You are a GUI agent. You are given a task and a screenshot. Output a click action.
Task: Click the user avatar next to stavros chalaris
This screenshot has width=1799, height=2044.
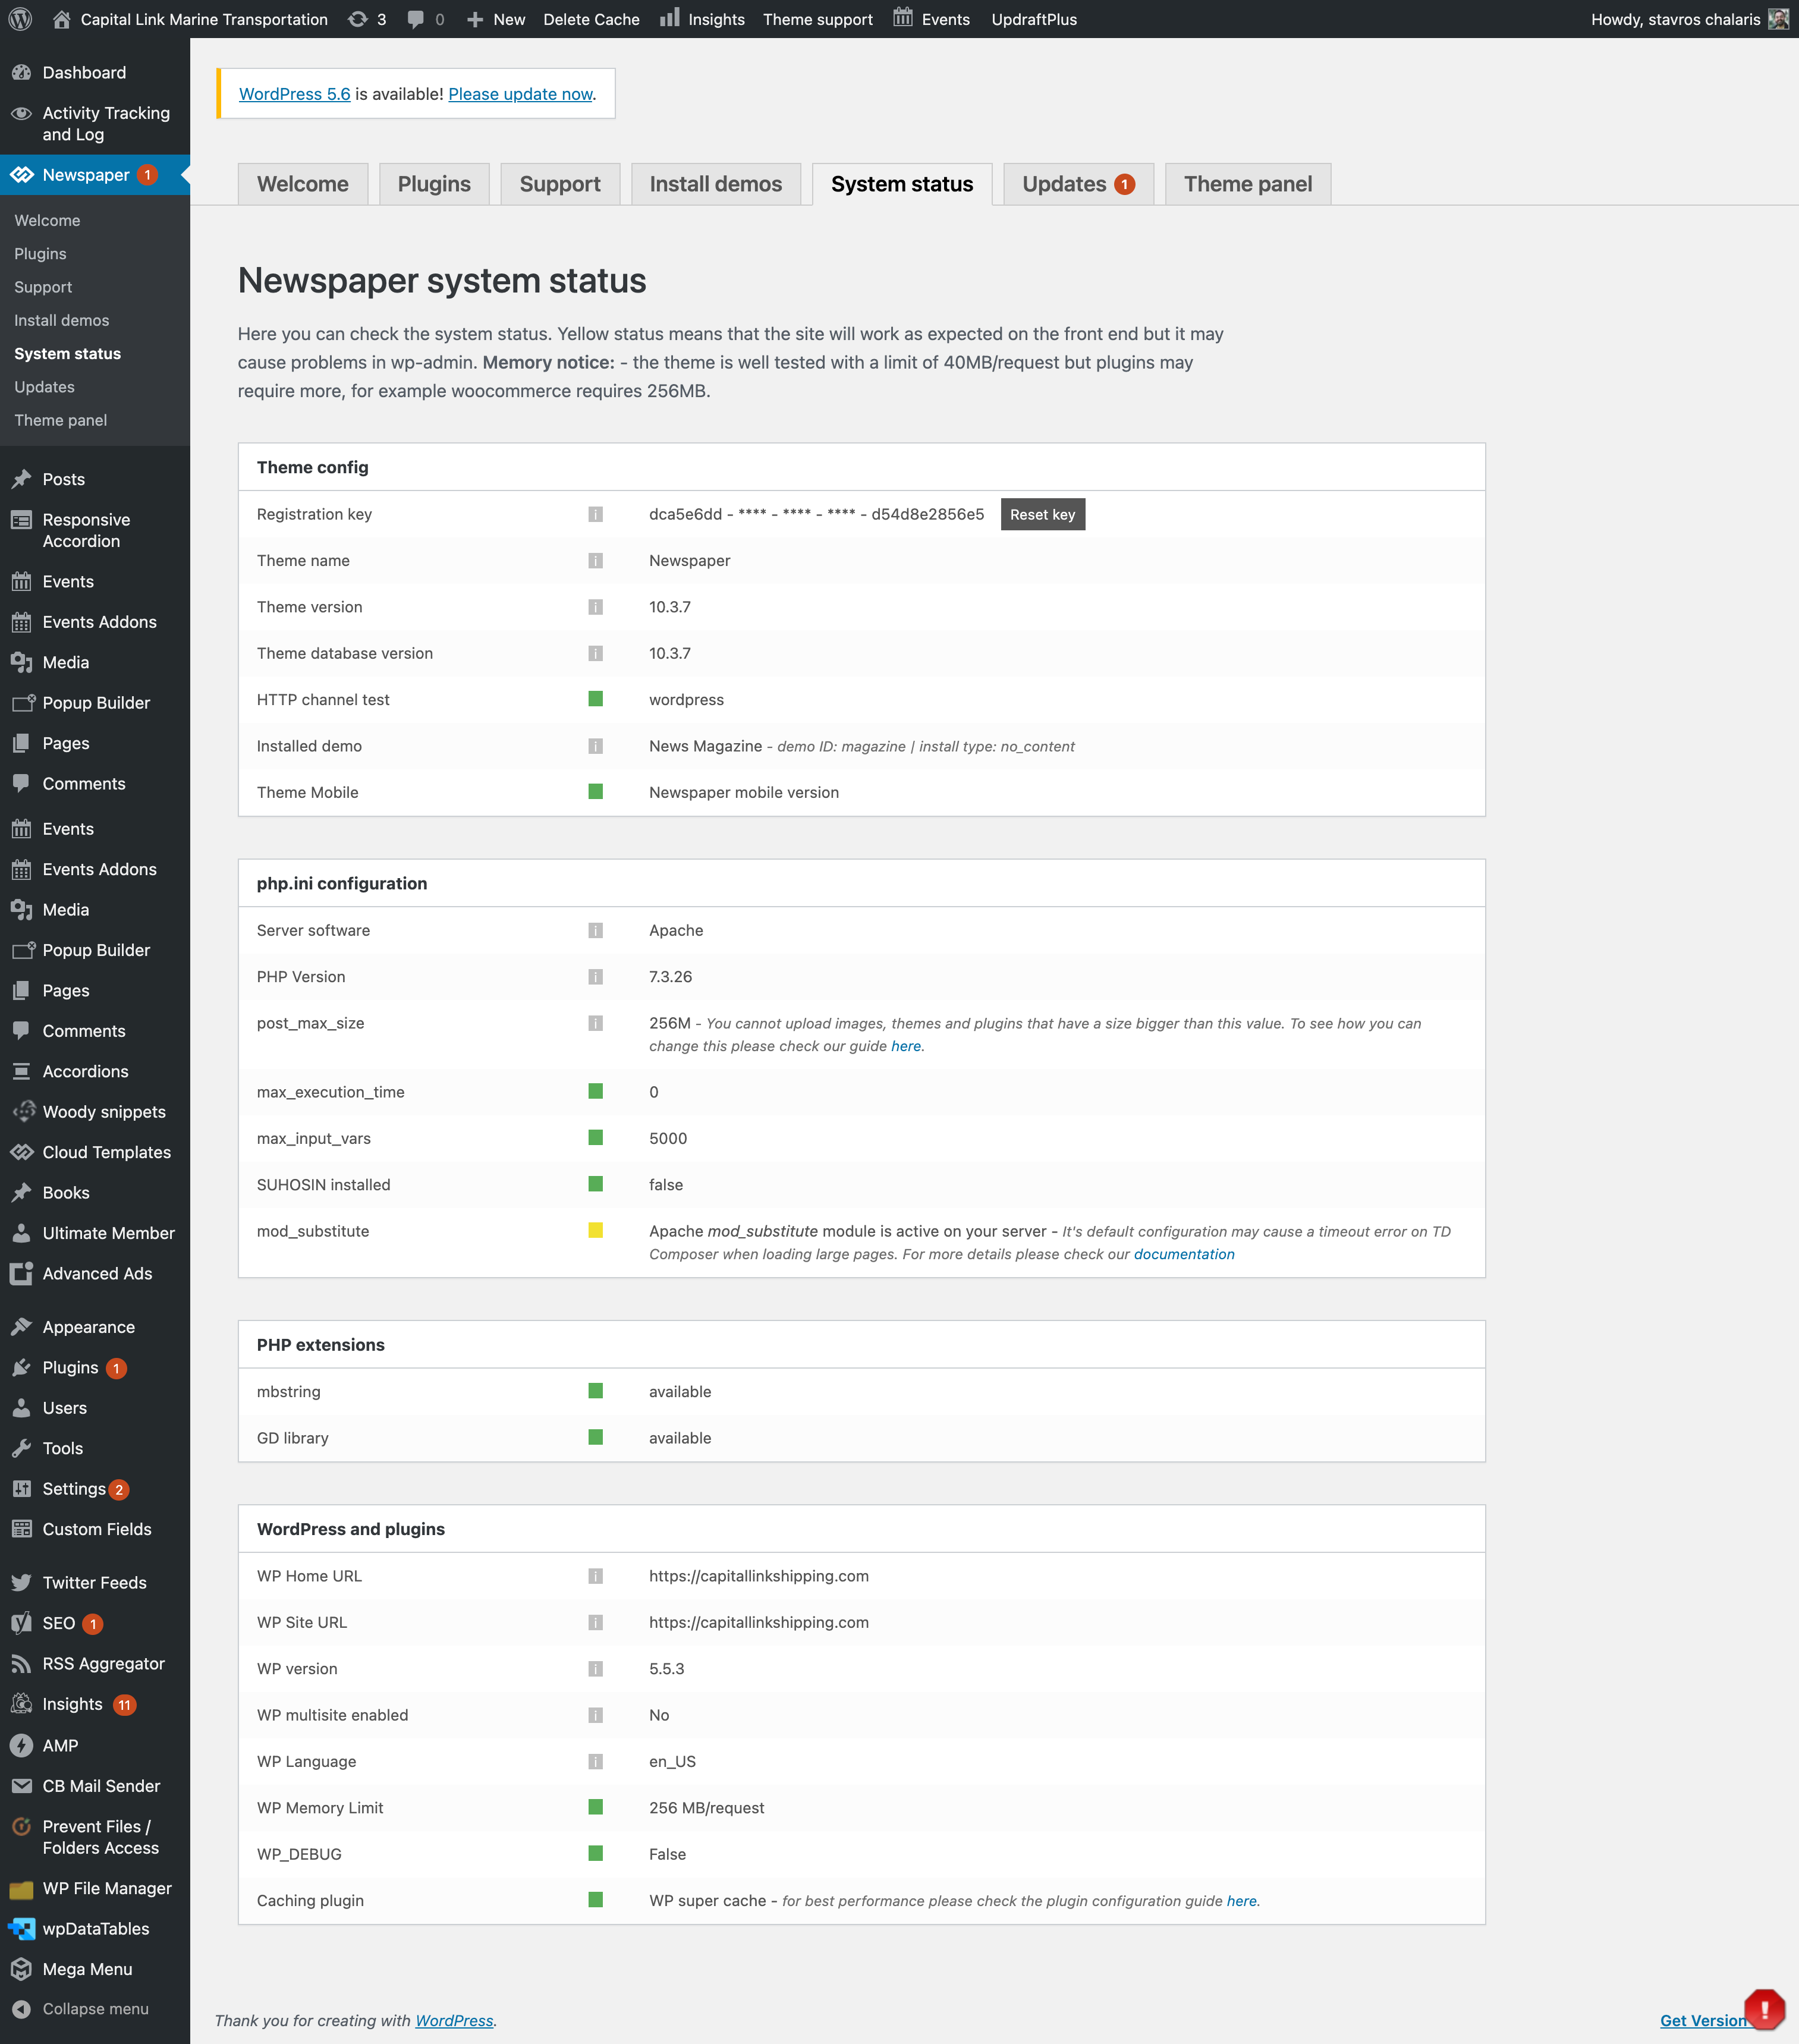pos(1778,19)
